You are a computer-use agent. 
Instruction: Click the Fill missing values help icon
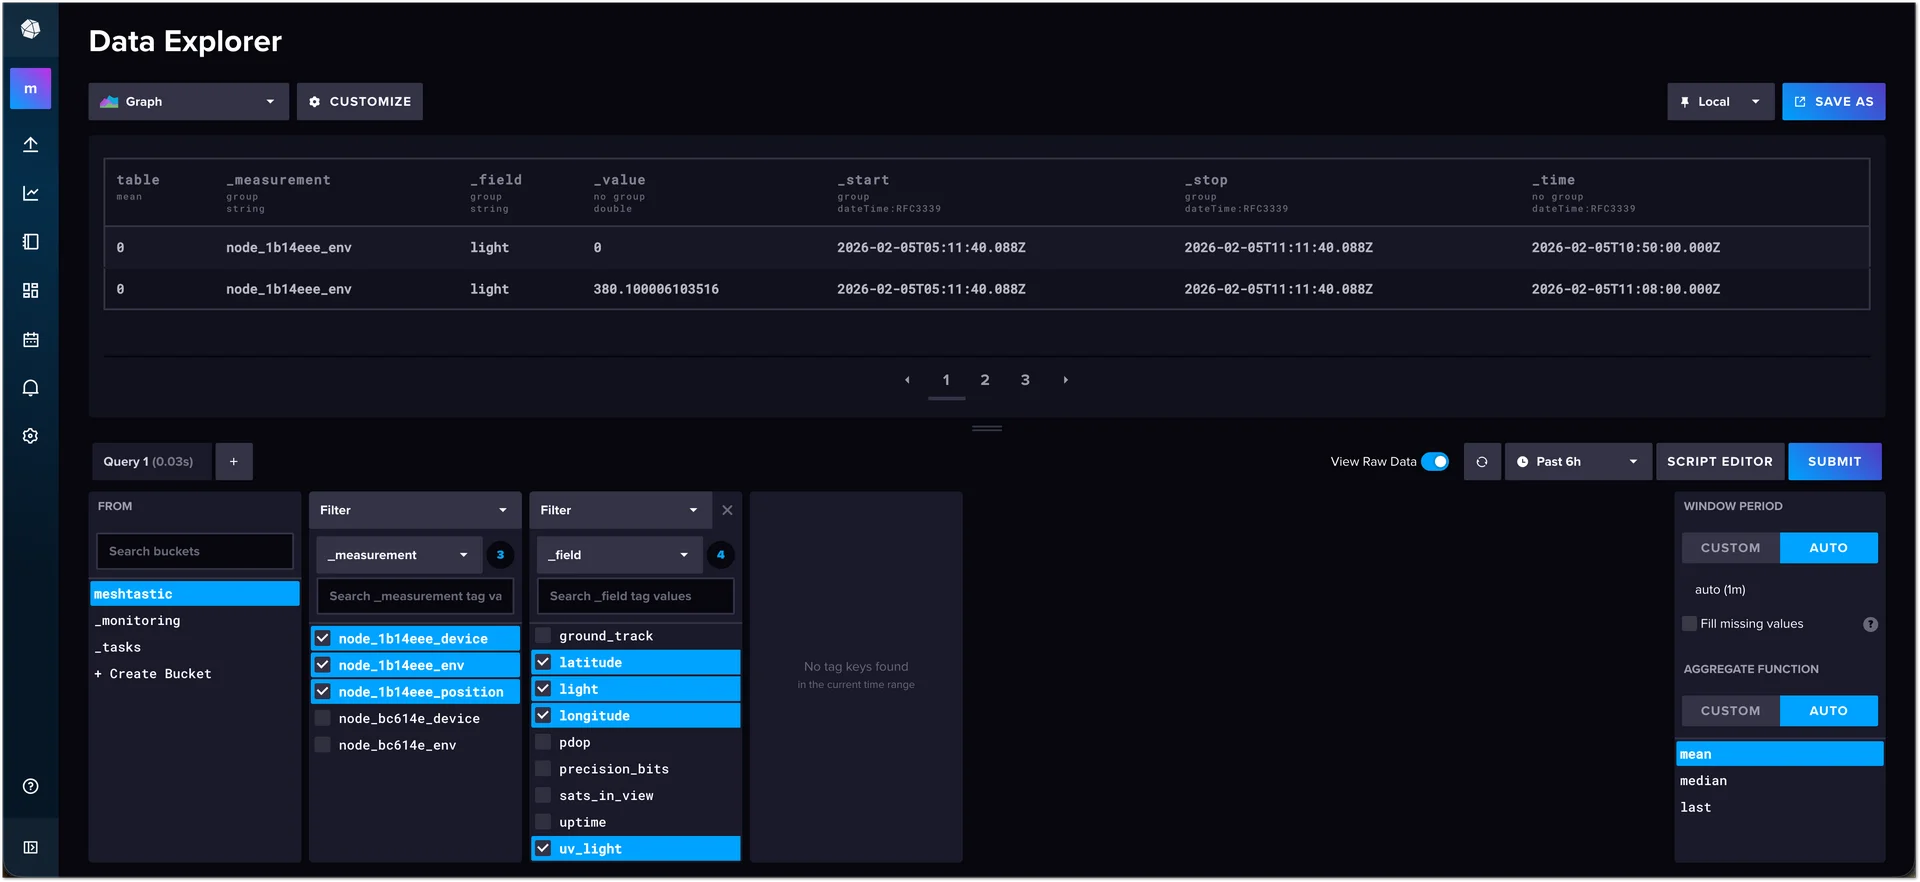tap(1870, 624)
